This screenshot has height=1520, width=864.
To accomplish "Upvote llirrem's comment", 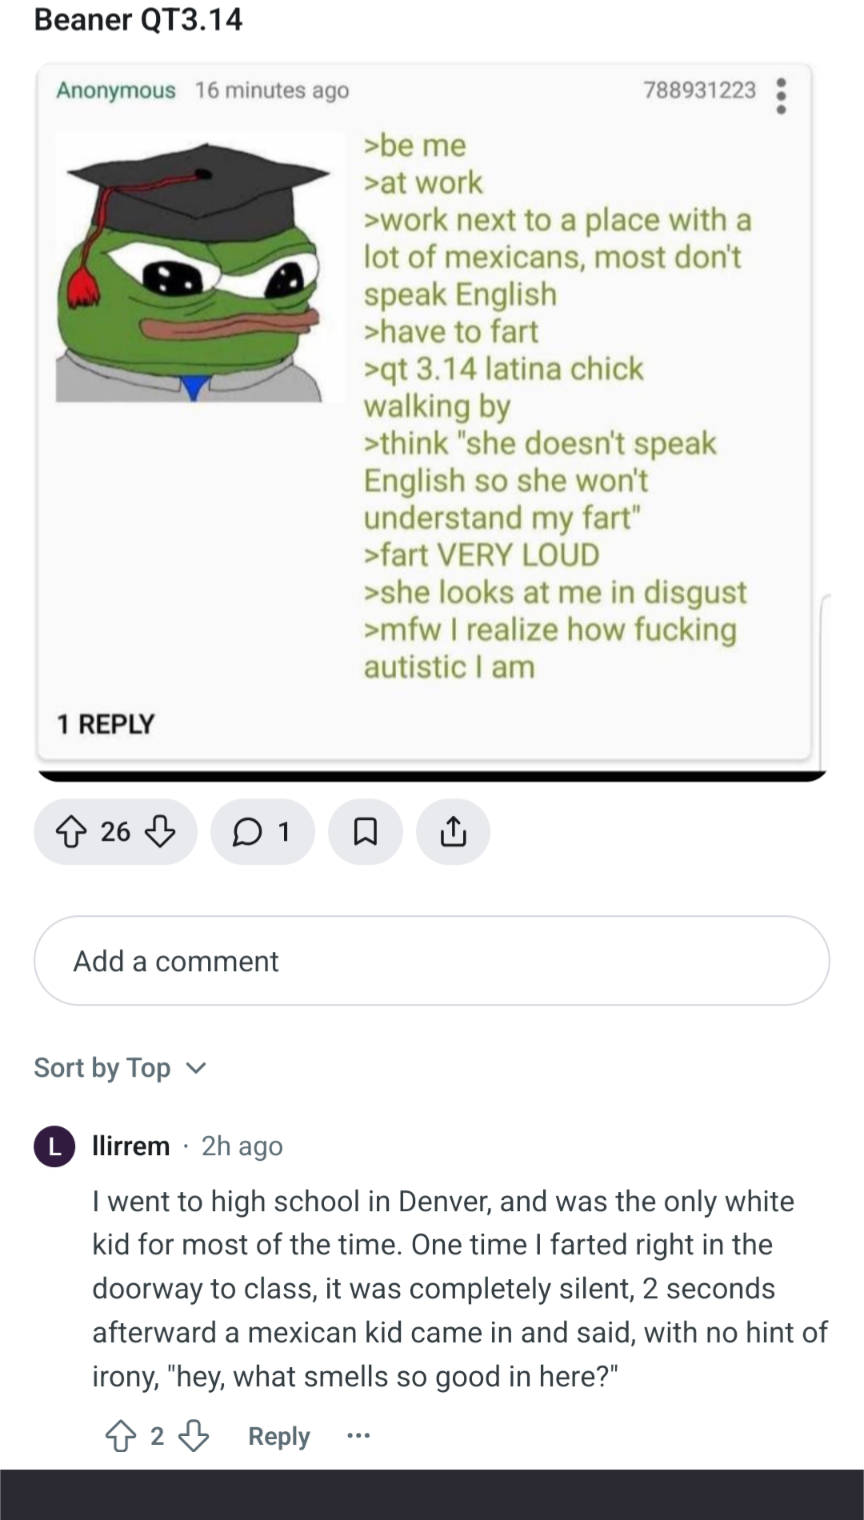I will (x=120, y=1437).
